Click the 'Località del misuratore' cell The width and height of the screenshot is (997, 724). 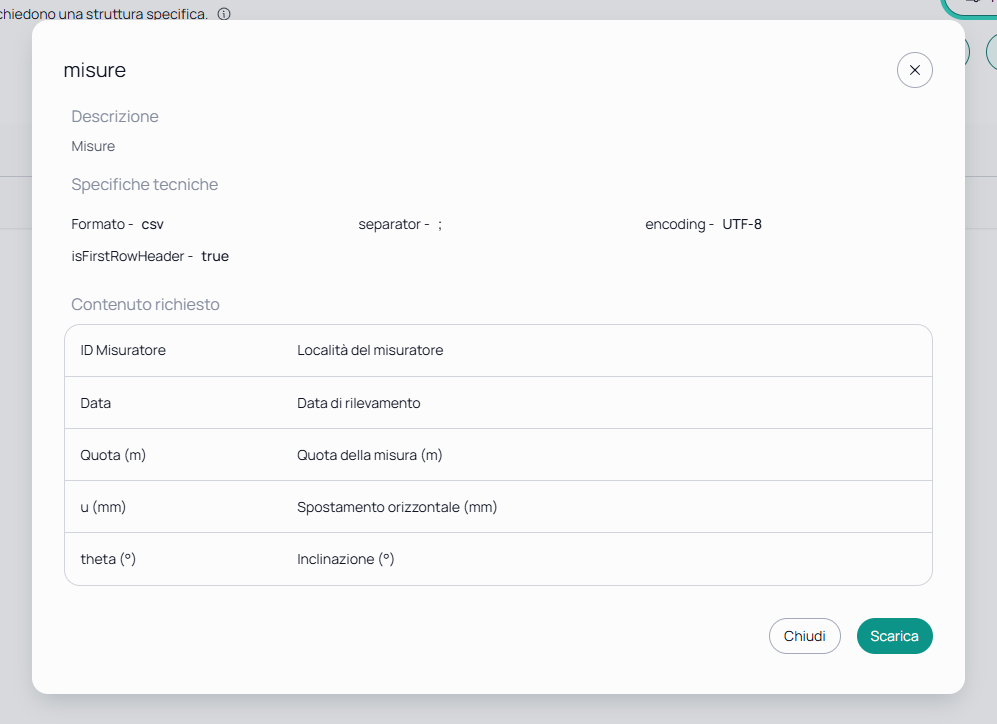tap(370, 350)
